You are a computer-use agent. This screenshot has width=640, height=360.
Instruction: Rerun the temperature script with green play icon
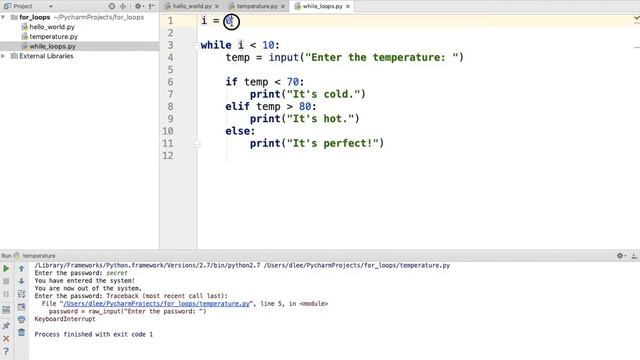[6, 269]
